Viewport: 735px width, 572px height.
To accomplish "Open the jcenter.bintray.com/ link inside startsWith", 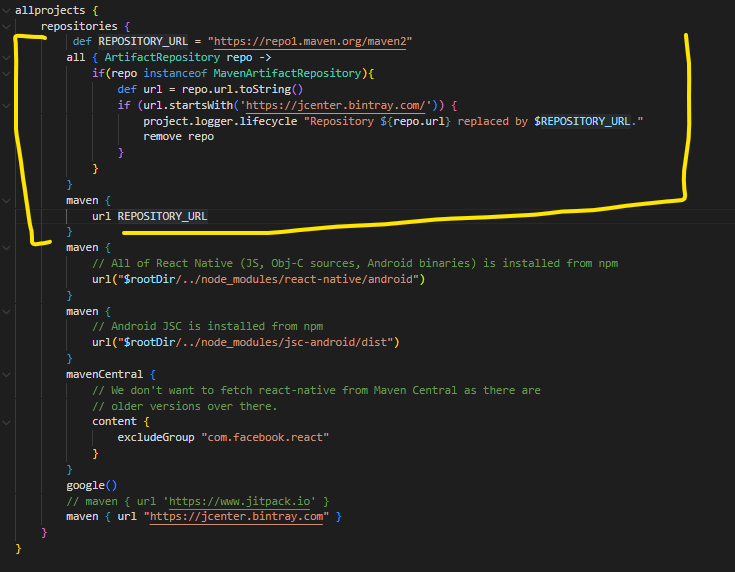I will coord(335,105).
